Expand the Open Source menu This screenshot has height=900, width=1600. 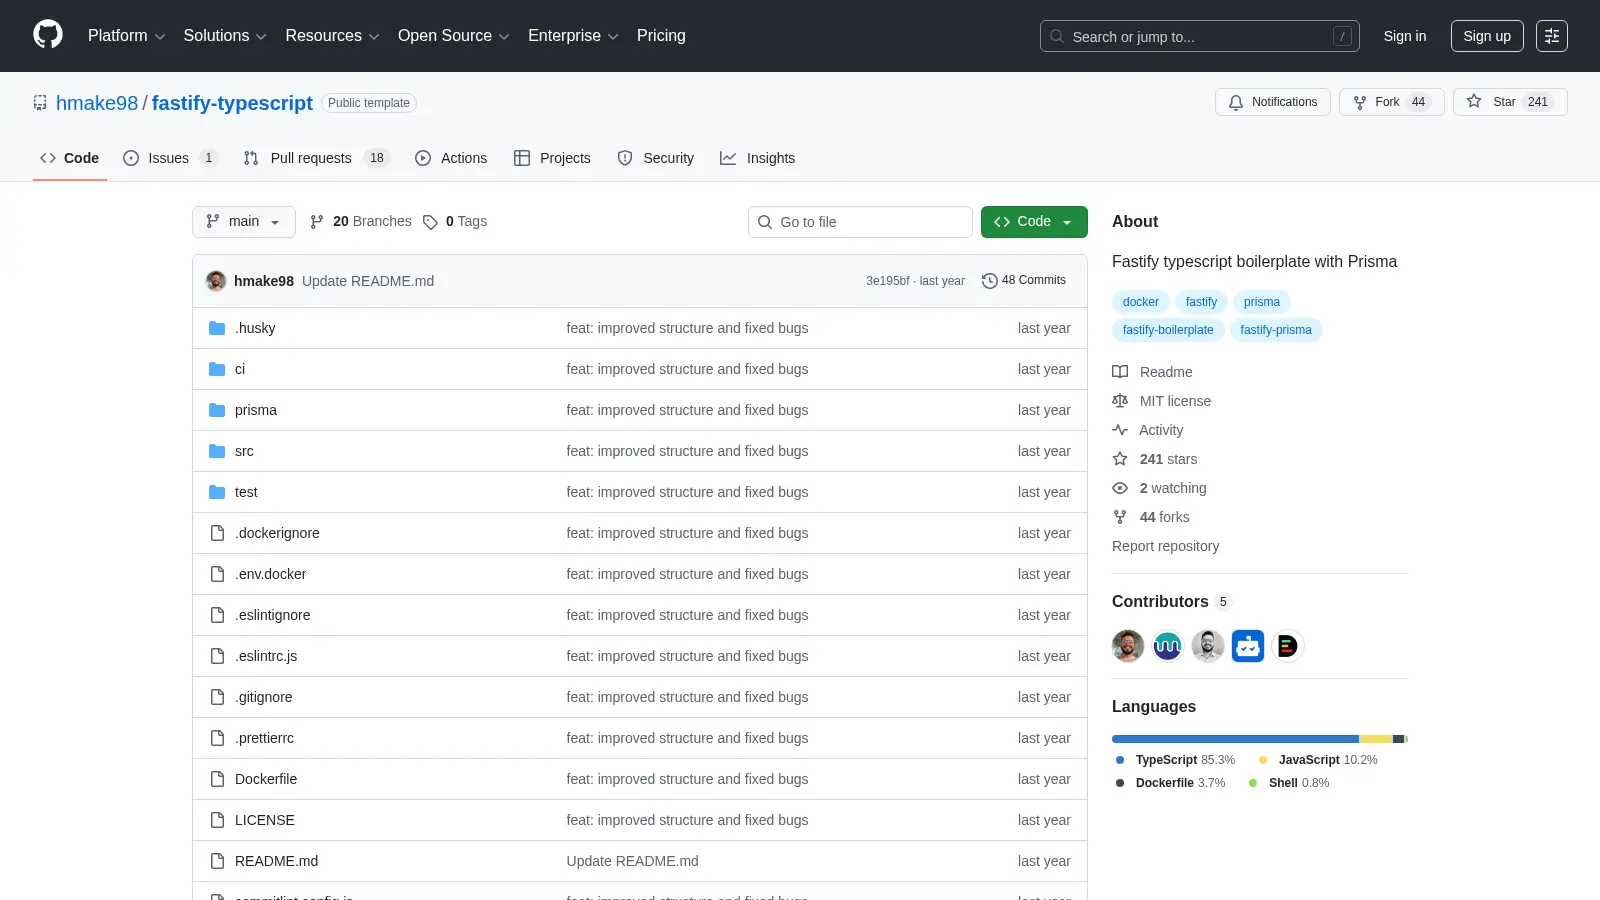tap(454, 36)
